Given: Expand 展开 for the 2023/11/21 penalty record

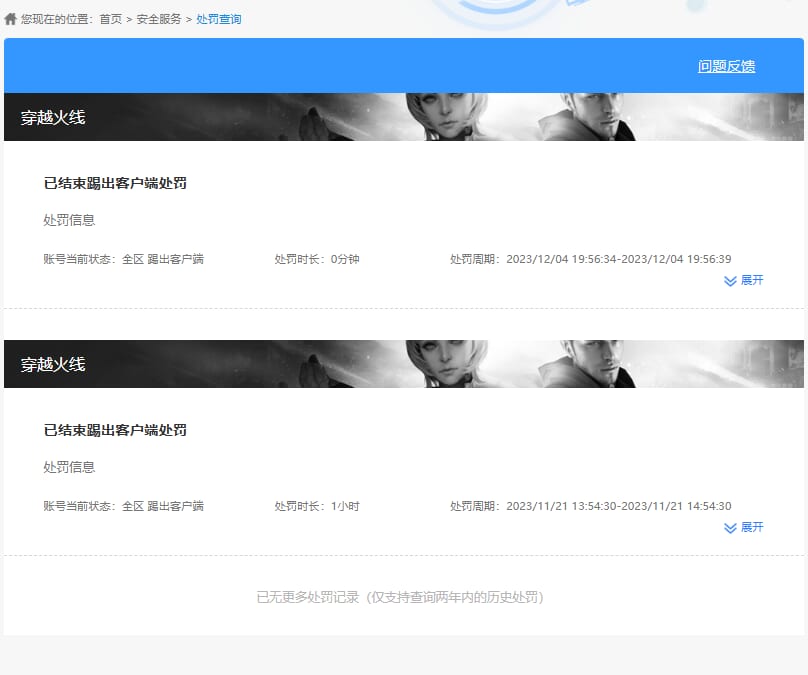Looking at the screenshot, I should click(744, 527).
